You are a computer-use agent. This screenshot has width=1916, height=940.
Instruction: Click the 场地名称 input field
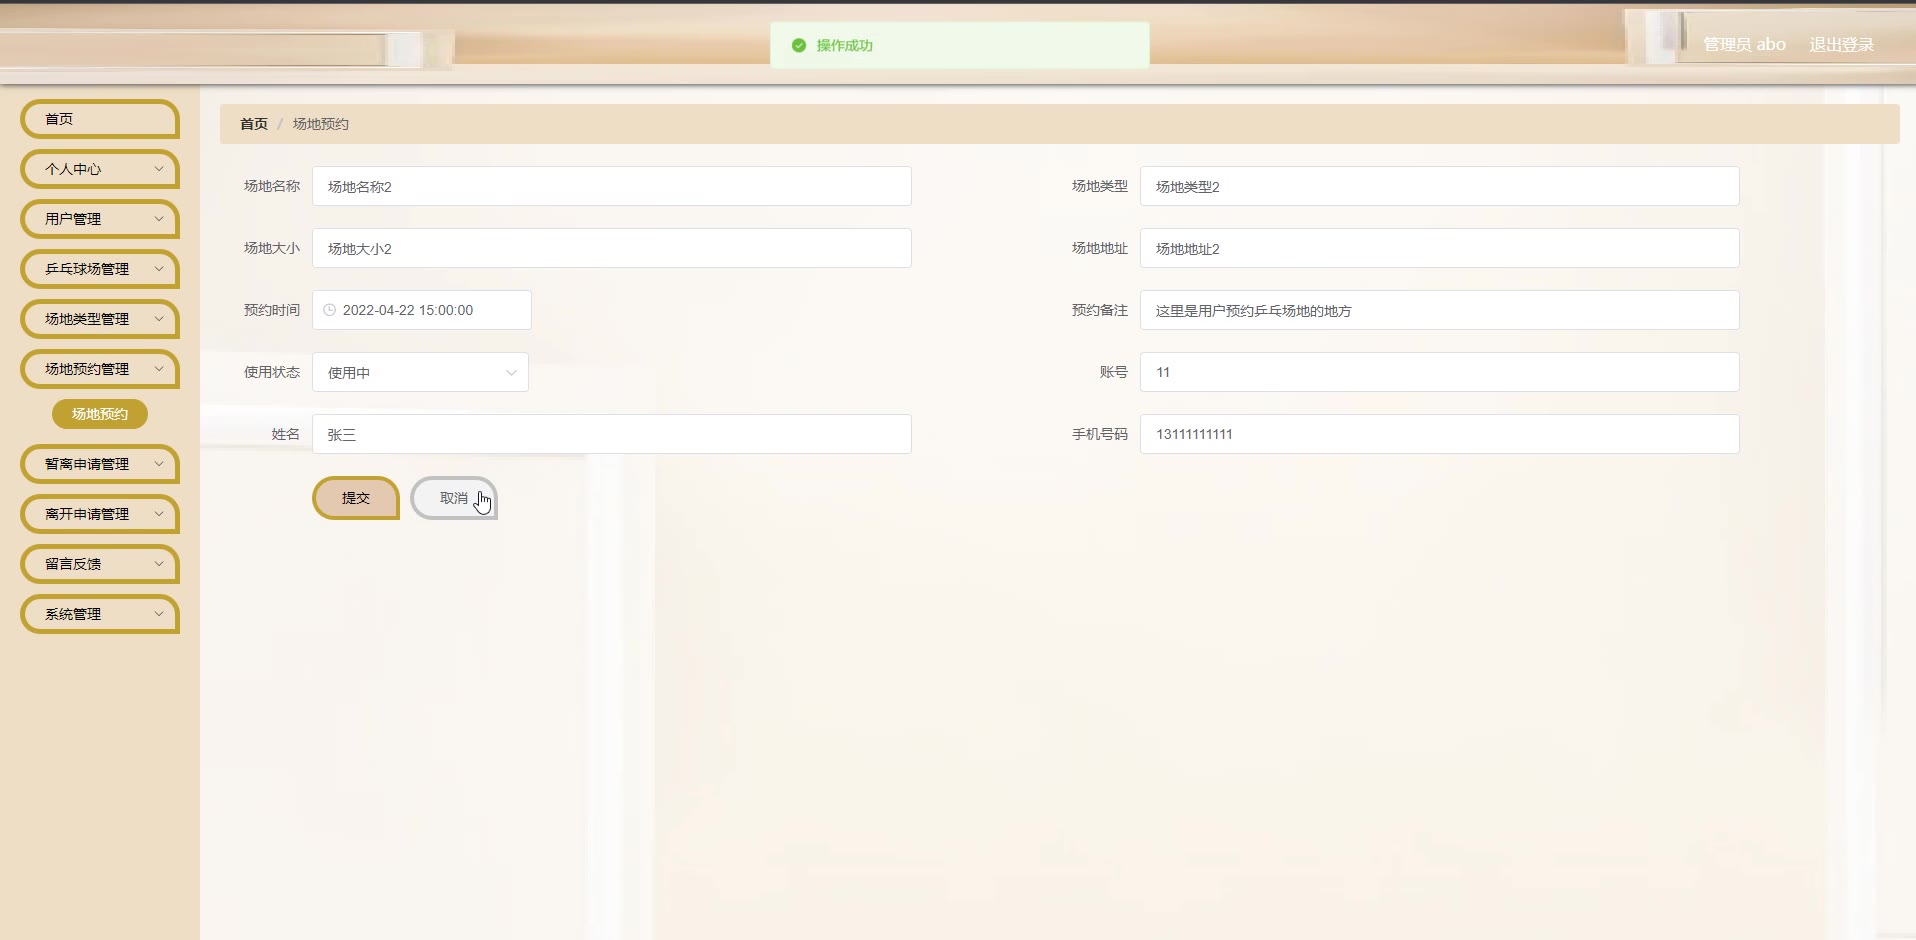point(612,186)
